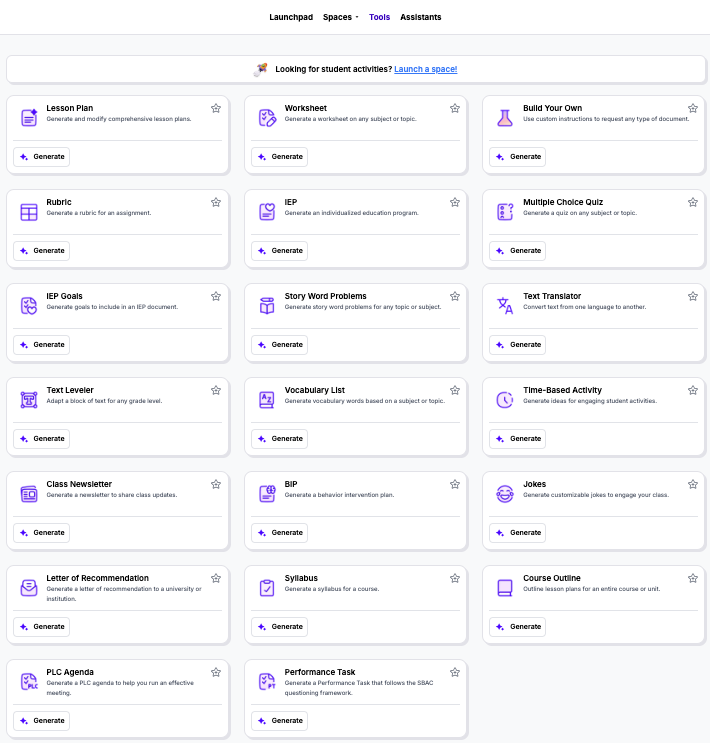Switch to the Assistants tab
The image size is (710, 743).
pyautogui.click(x=420, y=17)
